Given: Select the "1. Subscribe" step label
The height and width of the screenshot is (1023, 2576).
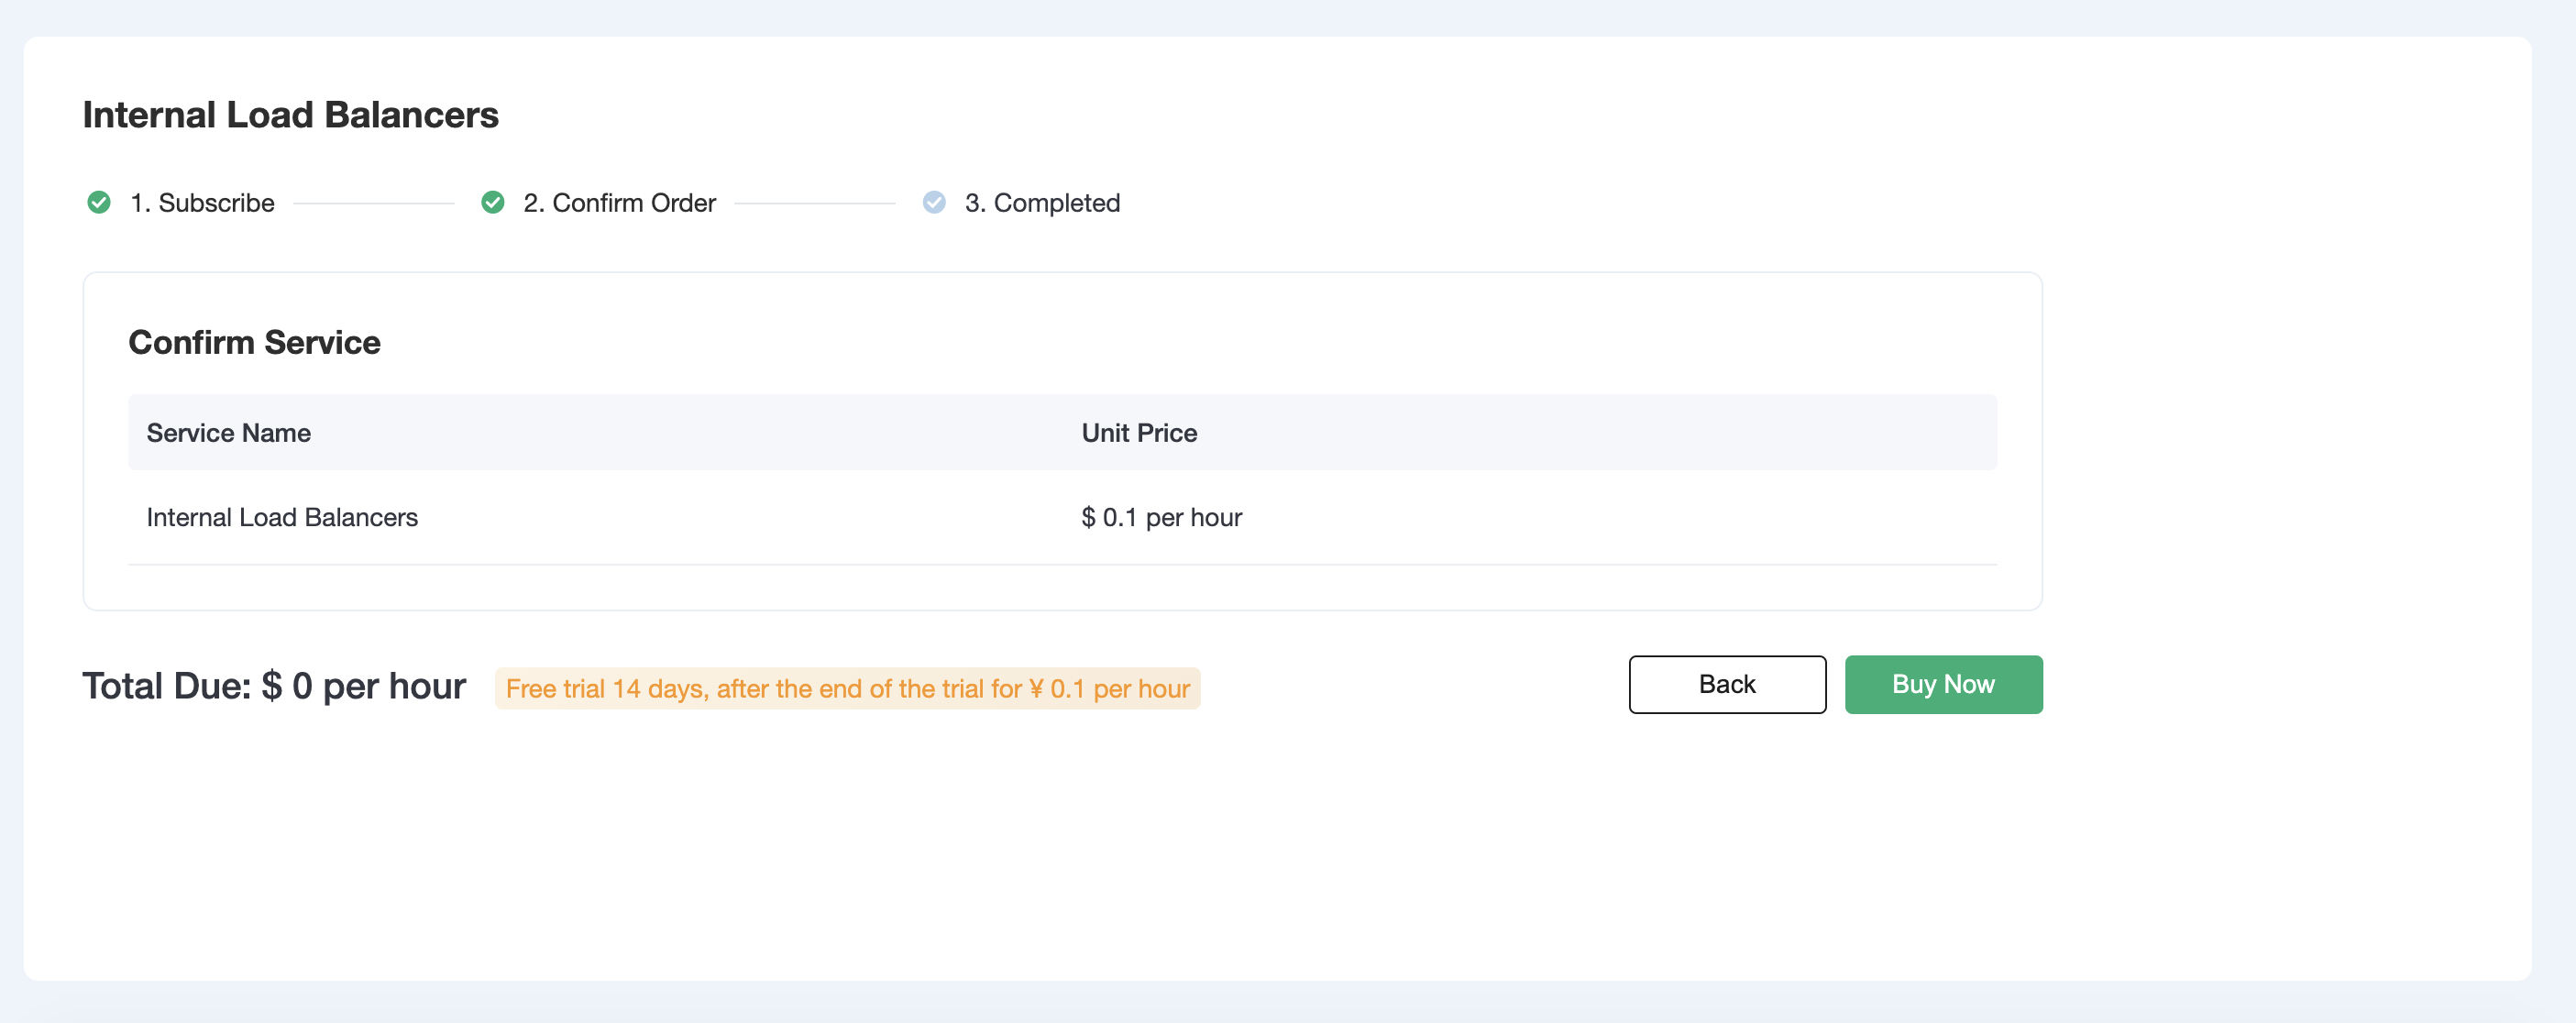Looking at the screenshot, I should coord(202,203).
